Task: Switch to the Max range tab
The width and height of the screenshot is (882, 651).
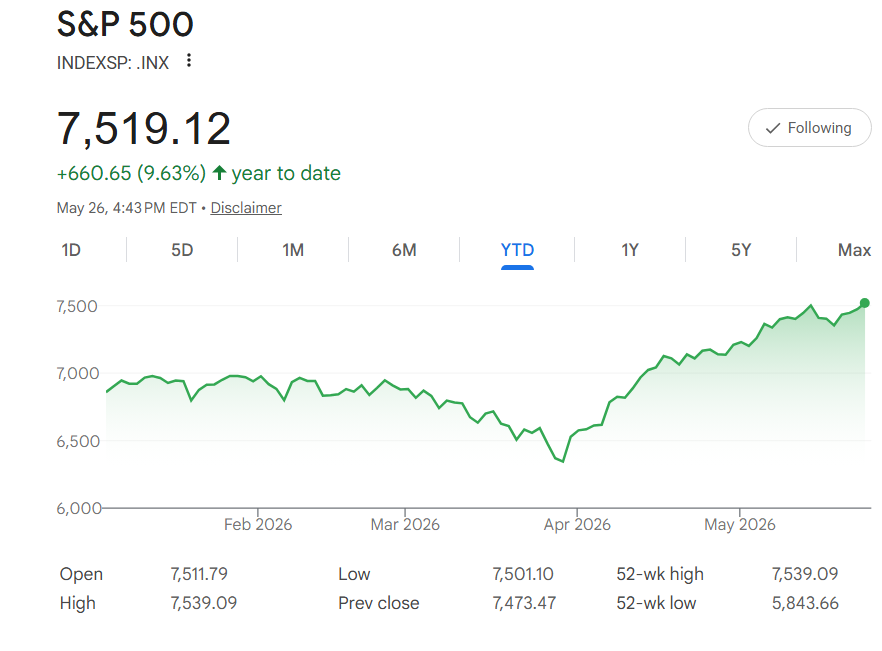Action: [854, 250]
